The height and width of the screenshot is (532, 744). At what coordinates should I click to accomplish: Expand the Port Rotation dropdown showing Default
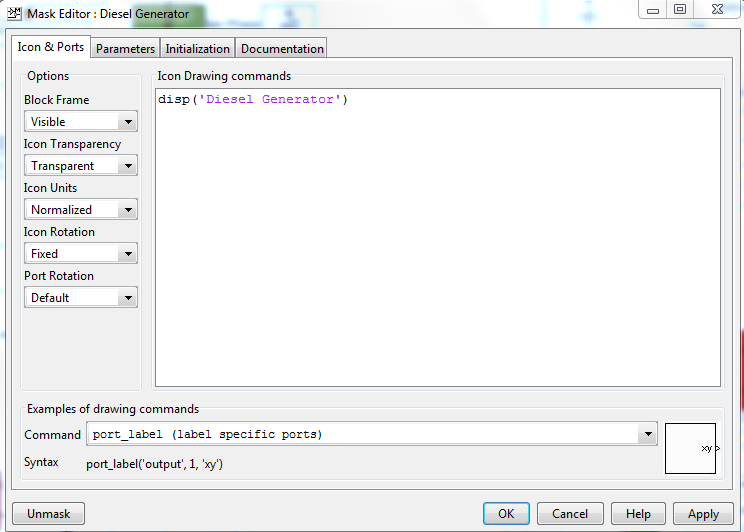tap(81, 298)
